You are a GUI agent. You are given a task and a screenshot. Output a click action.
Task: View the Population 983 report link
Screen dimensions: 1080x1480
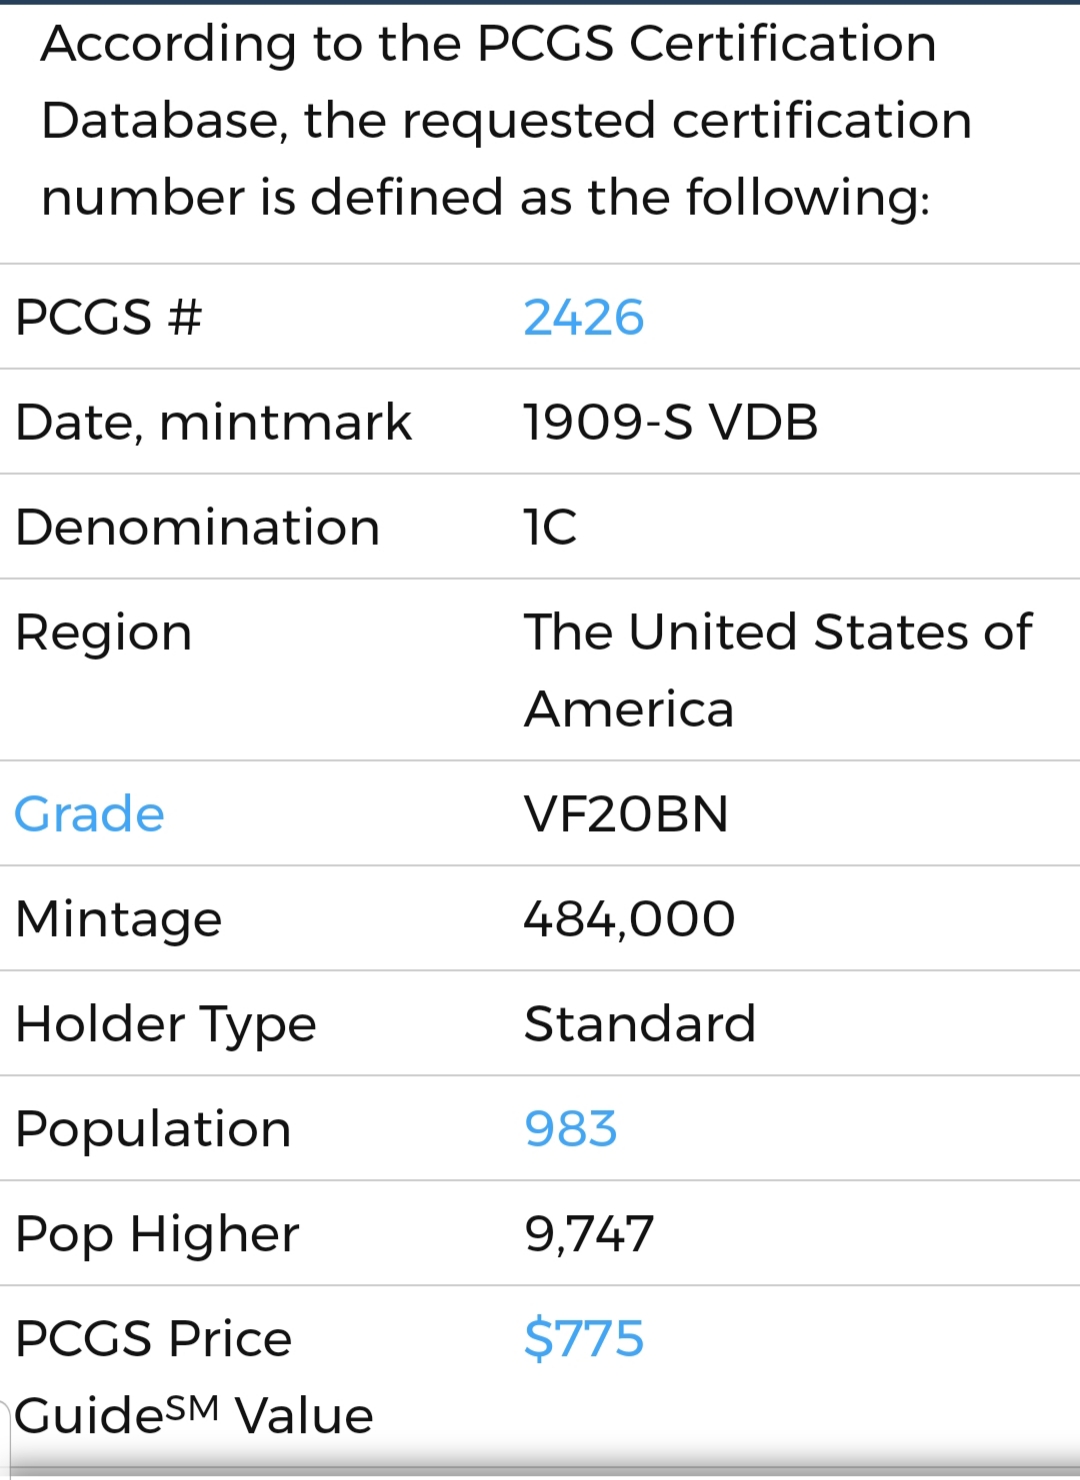click(571, 1129)
